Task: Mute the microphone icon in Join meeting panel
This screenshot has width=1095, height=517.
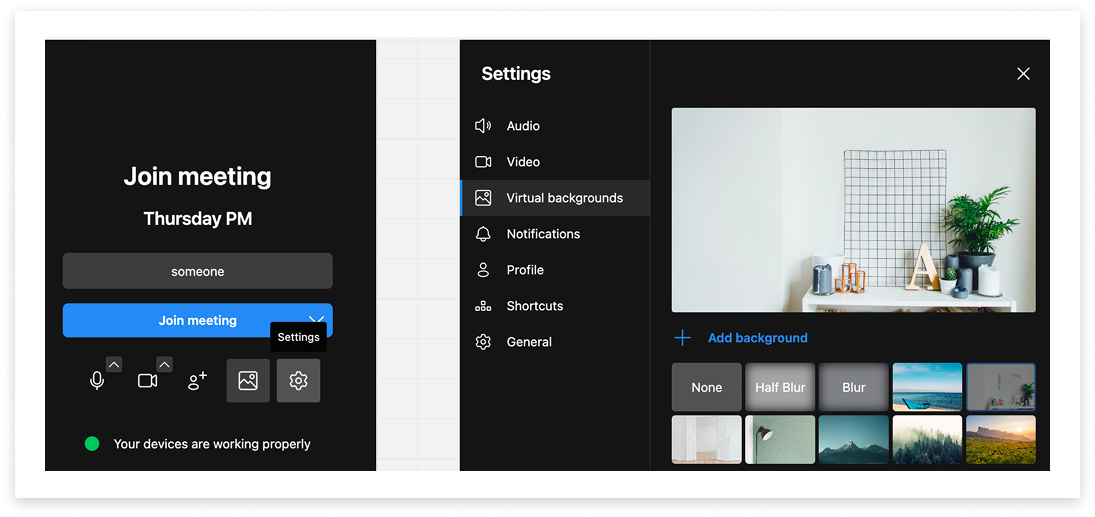Action: pos(97,381)
